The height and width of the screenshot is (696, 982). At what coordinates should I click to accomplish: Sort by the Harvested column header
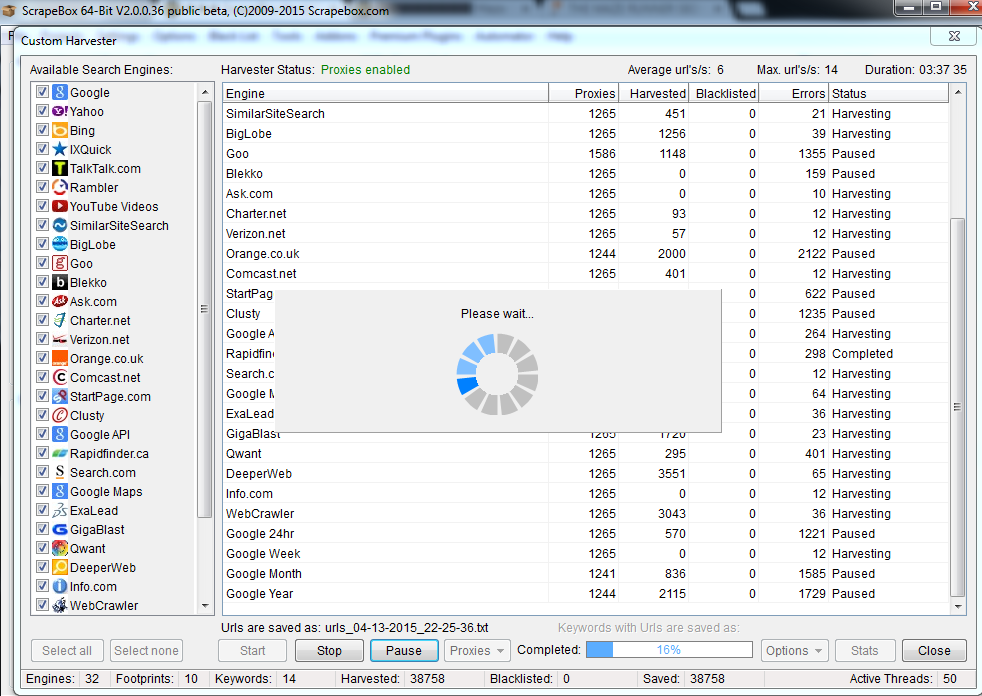coord(654,93)
